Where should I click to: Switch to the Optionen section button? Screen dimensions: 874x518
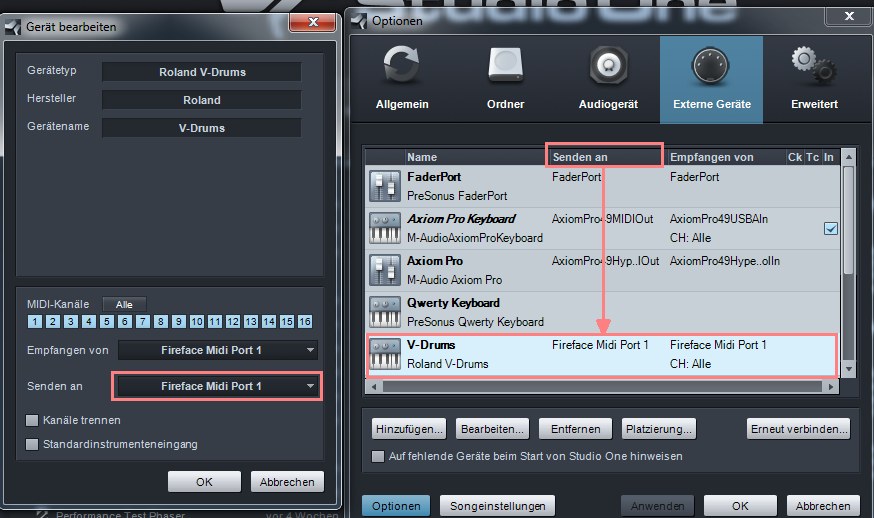396,506
